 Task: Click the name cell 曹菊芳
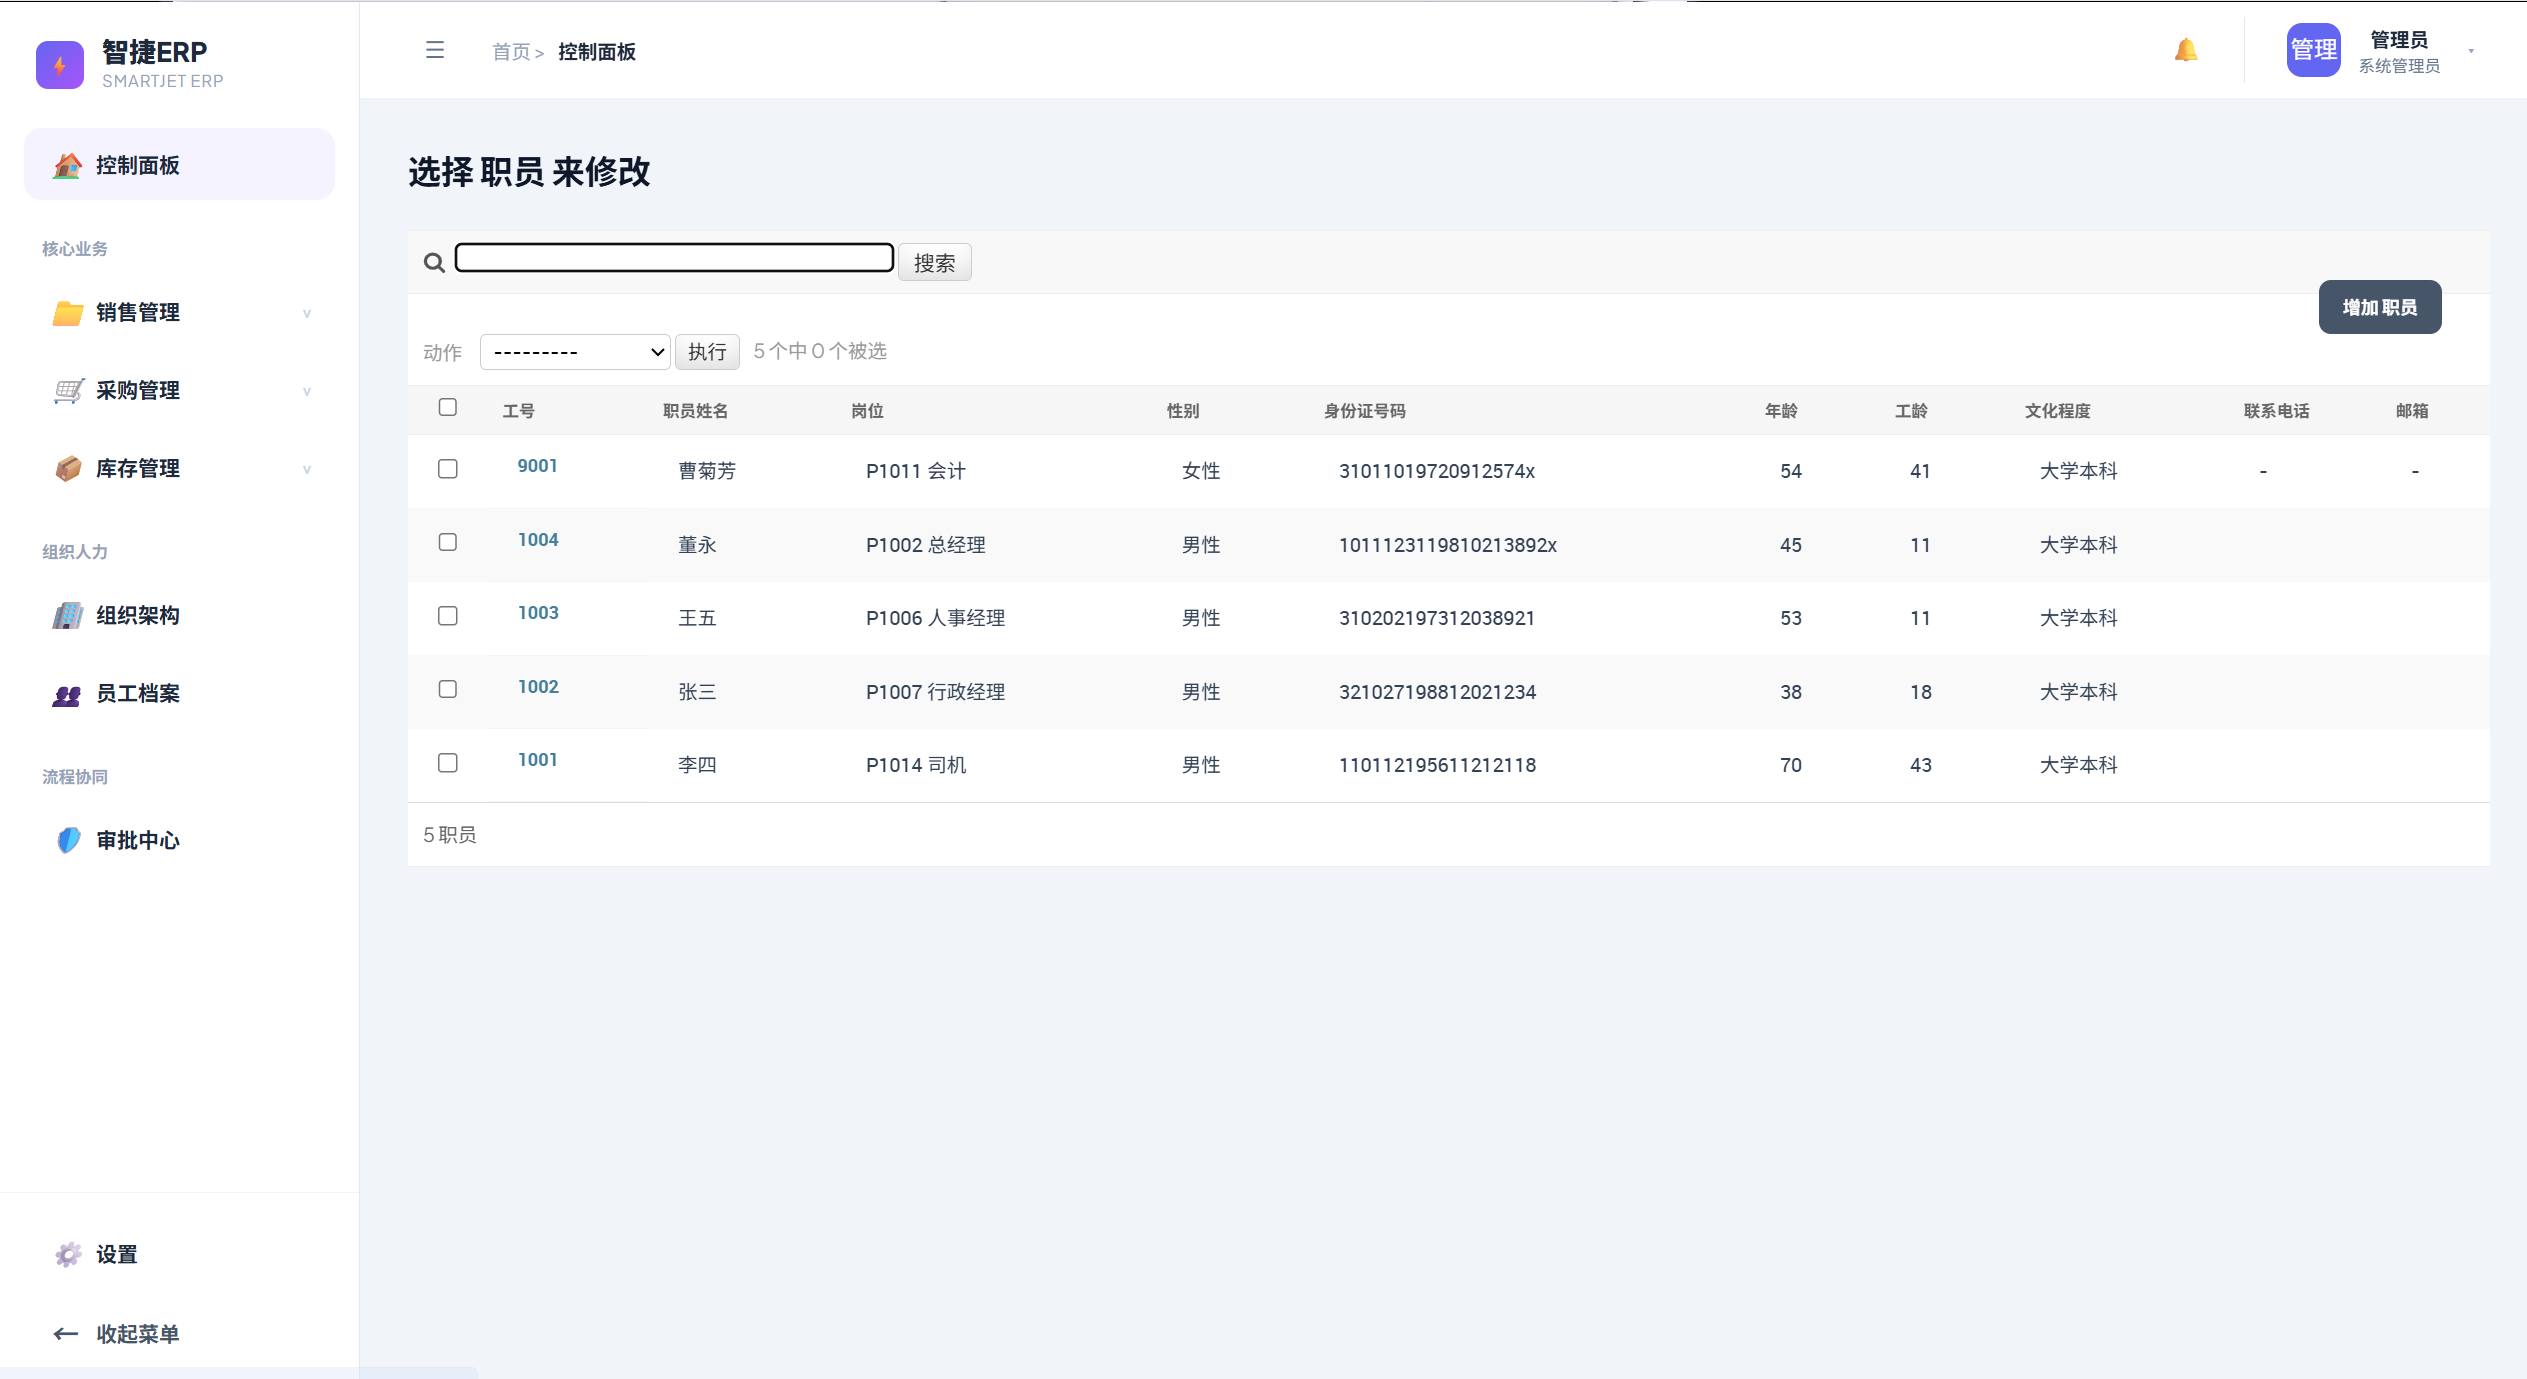pyautogui.click(x=707, y=471)
